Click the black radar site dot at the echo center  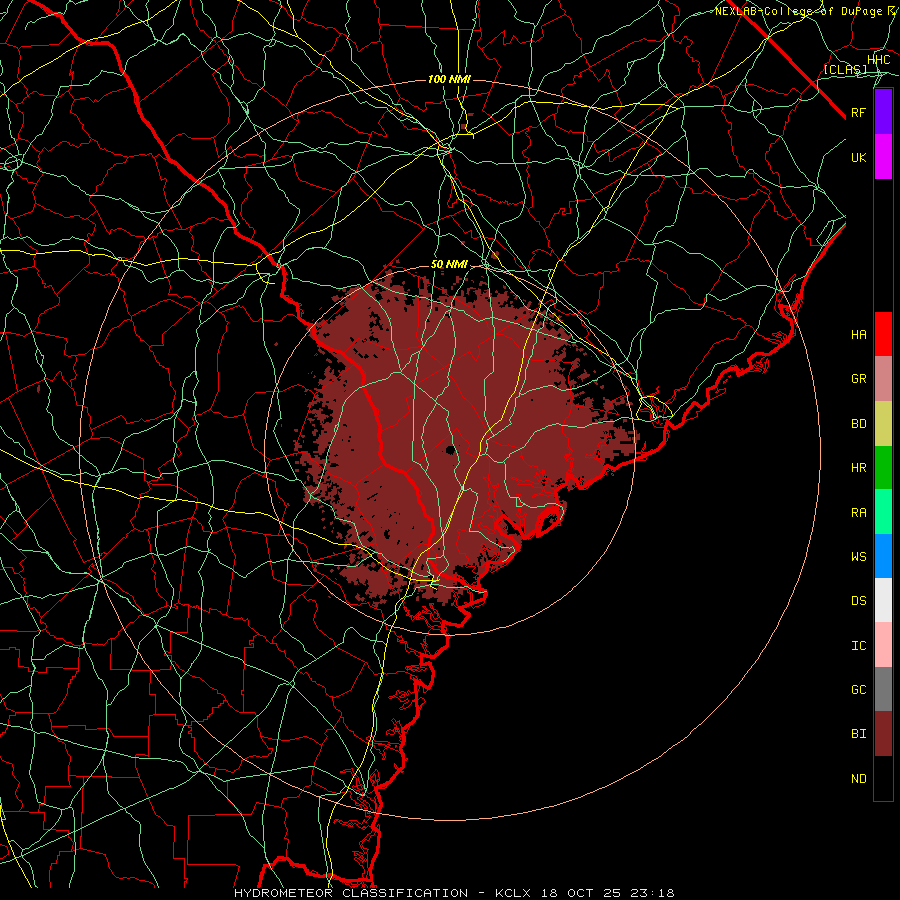click(451, 449)
